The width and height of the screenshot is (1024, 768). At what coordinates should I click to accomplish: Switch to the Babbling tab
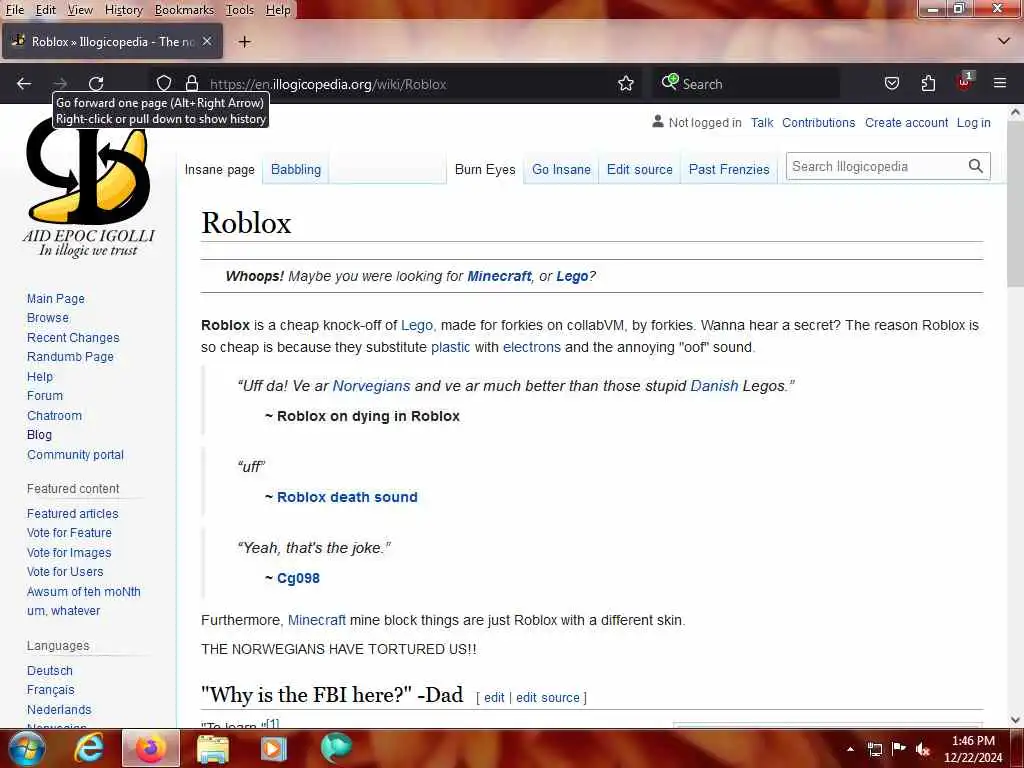coord(296,169)
